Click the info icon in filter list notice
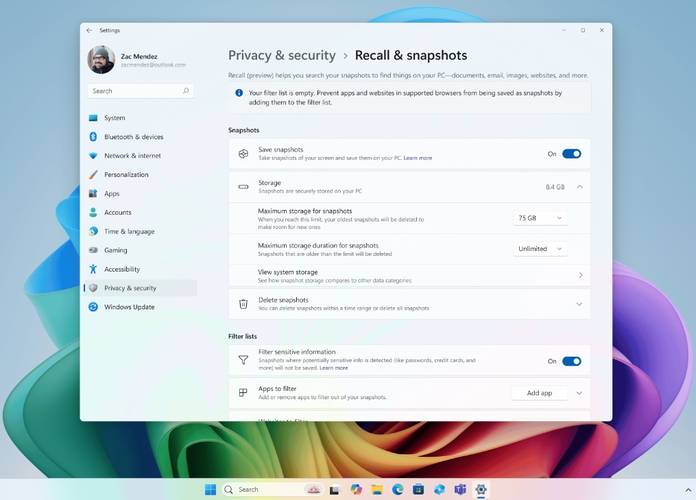This screenshot has height=500, width=696. tap(239, 93)
